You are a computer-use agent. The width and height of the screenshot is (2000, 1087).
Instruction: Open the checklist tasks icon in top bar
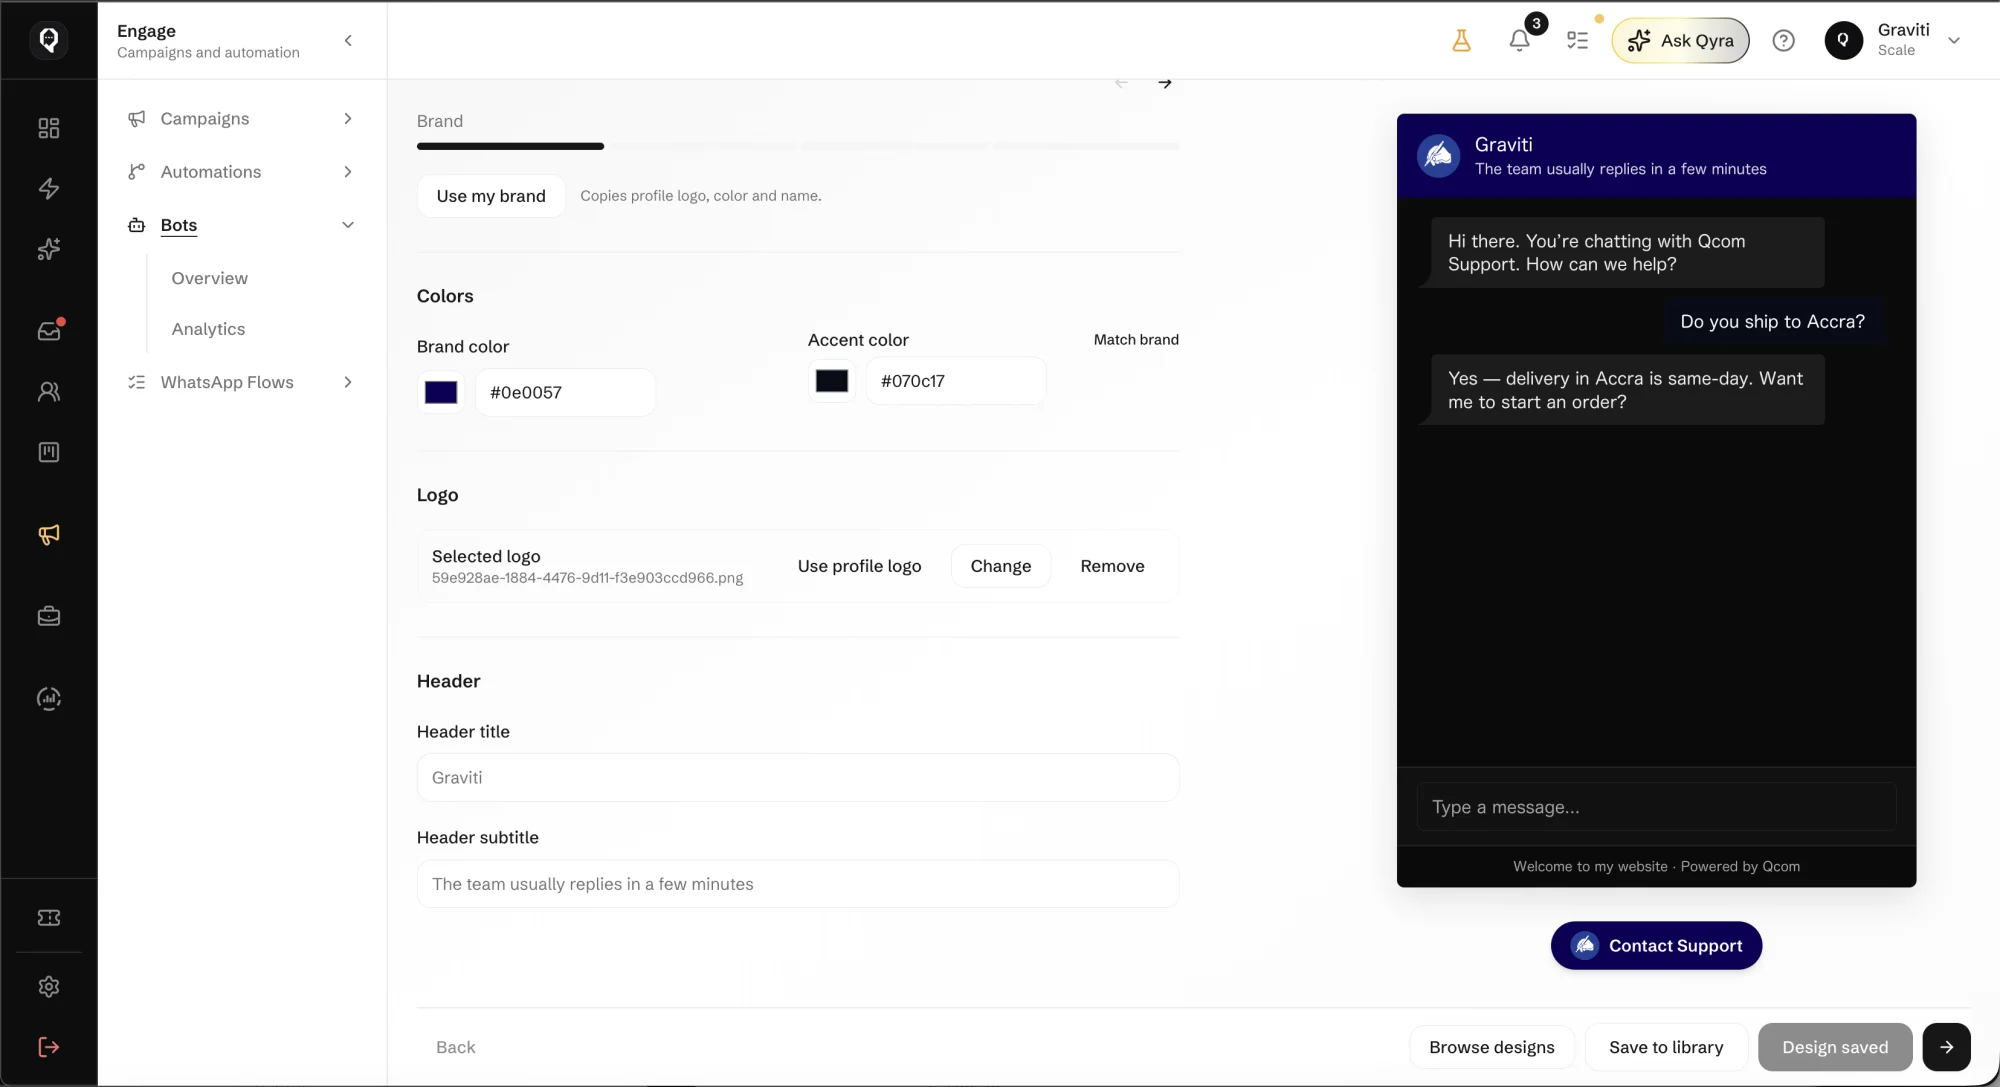(1577, 41)
